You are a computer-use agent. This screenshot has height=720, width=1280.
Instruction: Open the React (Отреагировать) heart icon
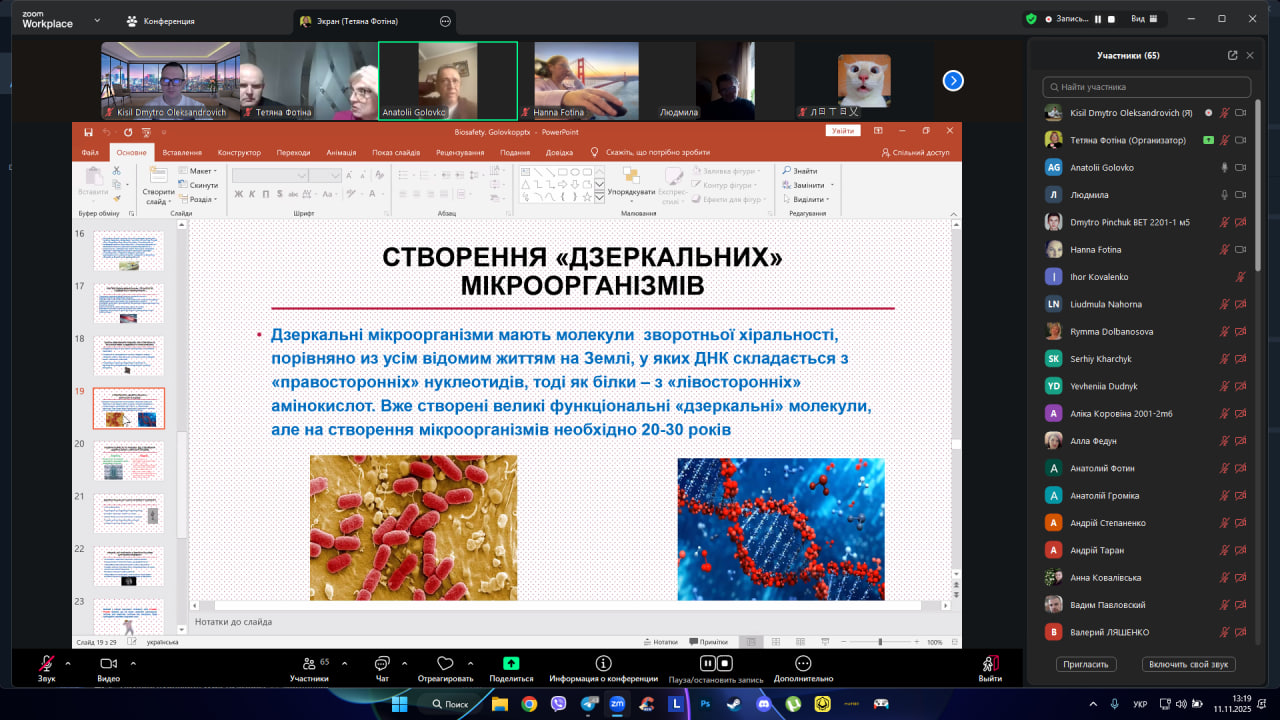pyautogui.click(x=445, y=664)
